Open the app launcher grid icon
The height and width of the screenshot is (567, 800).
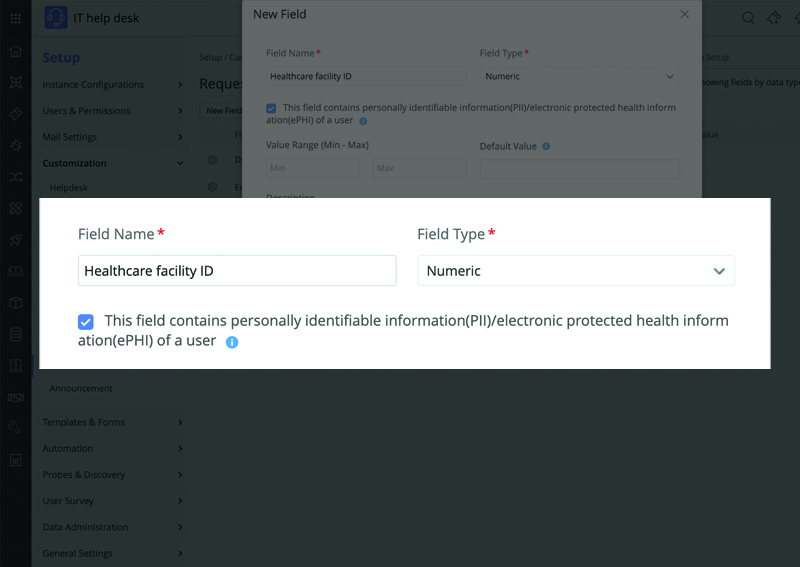[x=15, y=18]
